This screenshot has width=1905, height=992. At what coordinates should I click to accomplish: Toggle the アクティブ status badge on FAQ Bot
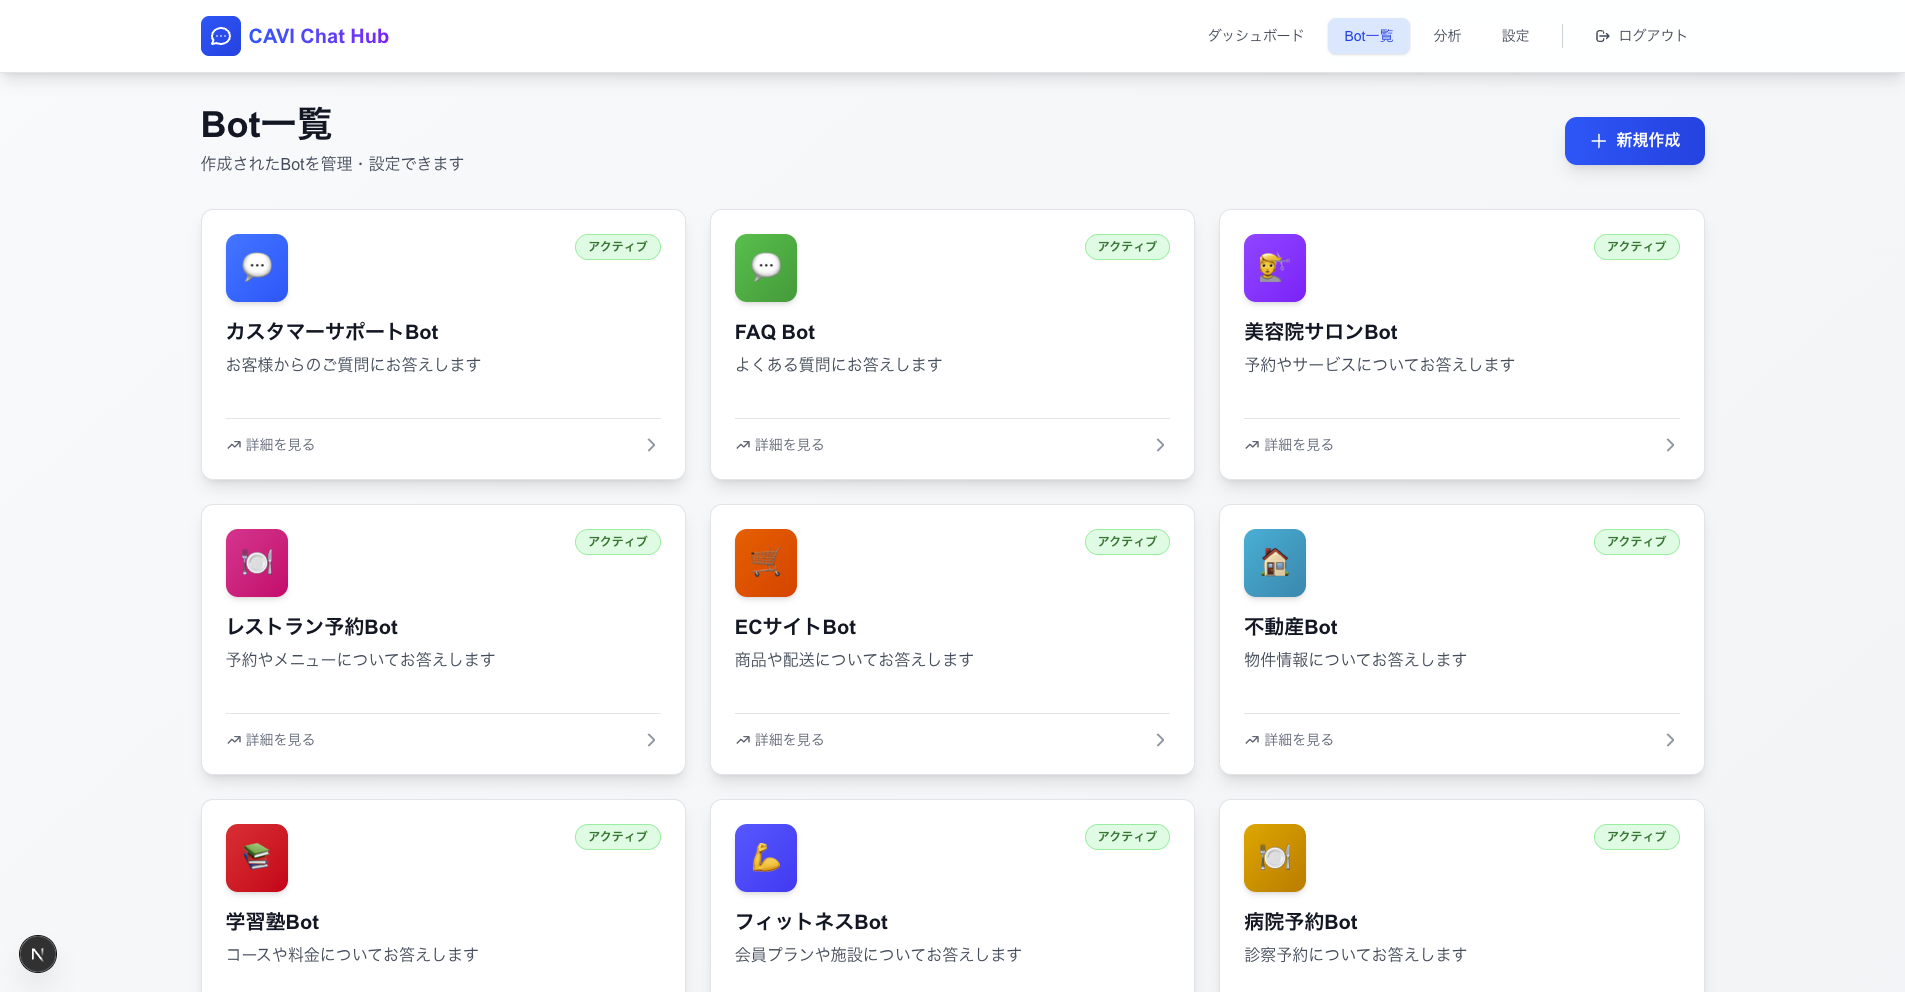pyautogui.click(x=1127, y=247)
